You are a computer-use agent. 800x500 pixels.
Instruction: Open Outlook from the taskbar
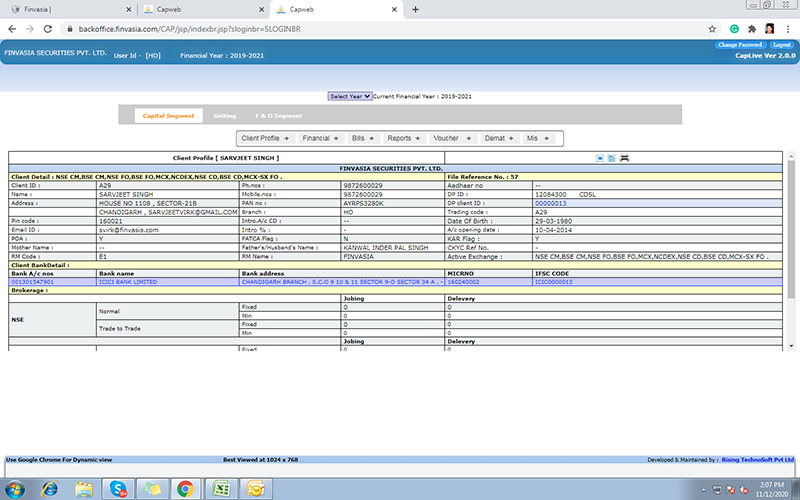(x=256, y=489)
